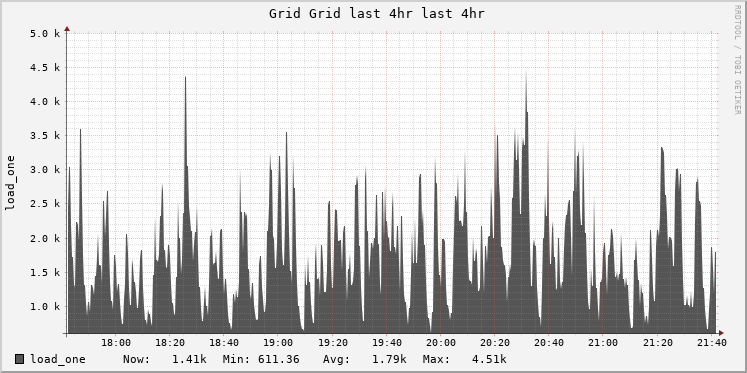Click the RRDTOOL / TOBI OETIKER watermark

(737, 60)
